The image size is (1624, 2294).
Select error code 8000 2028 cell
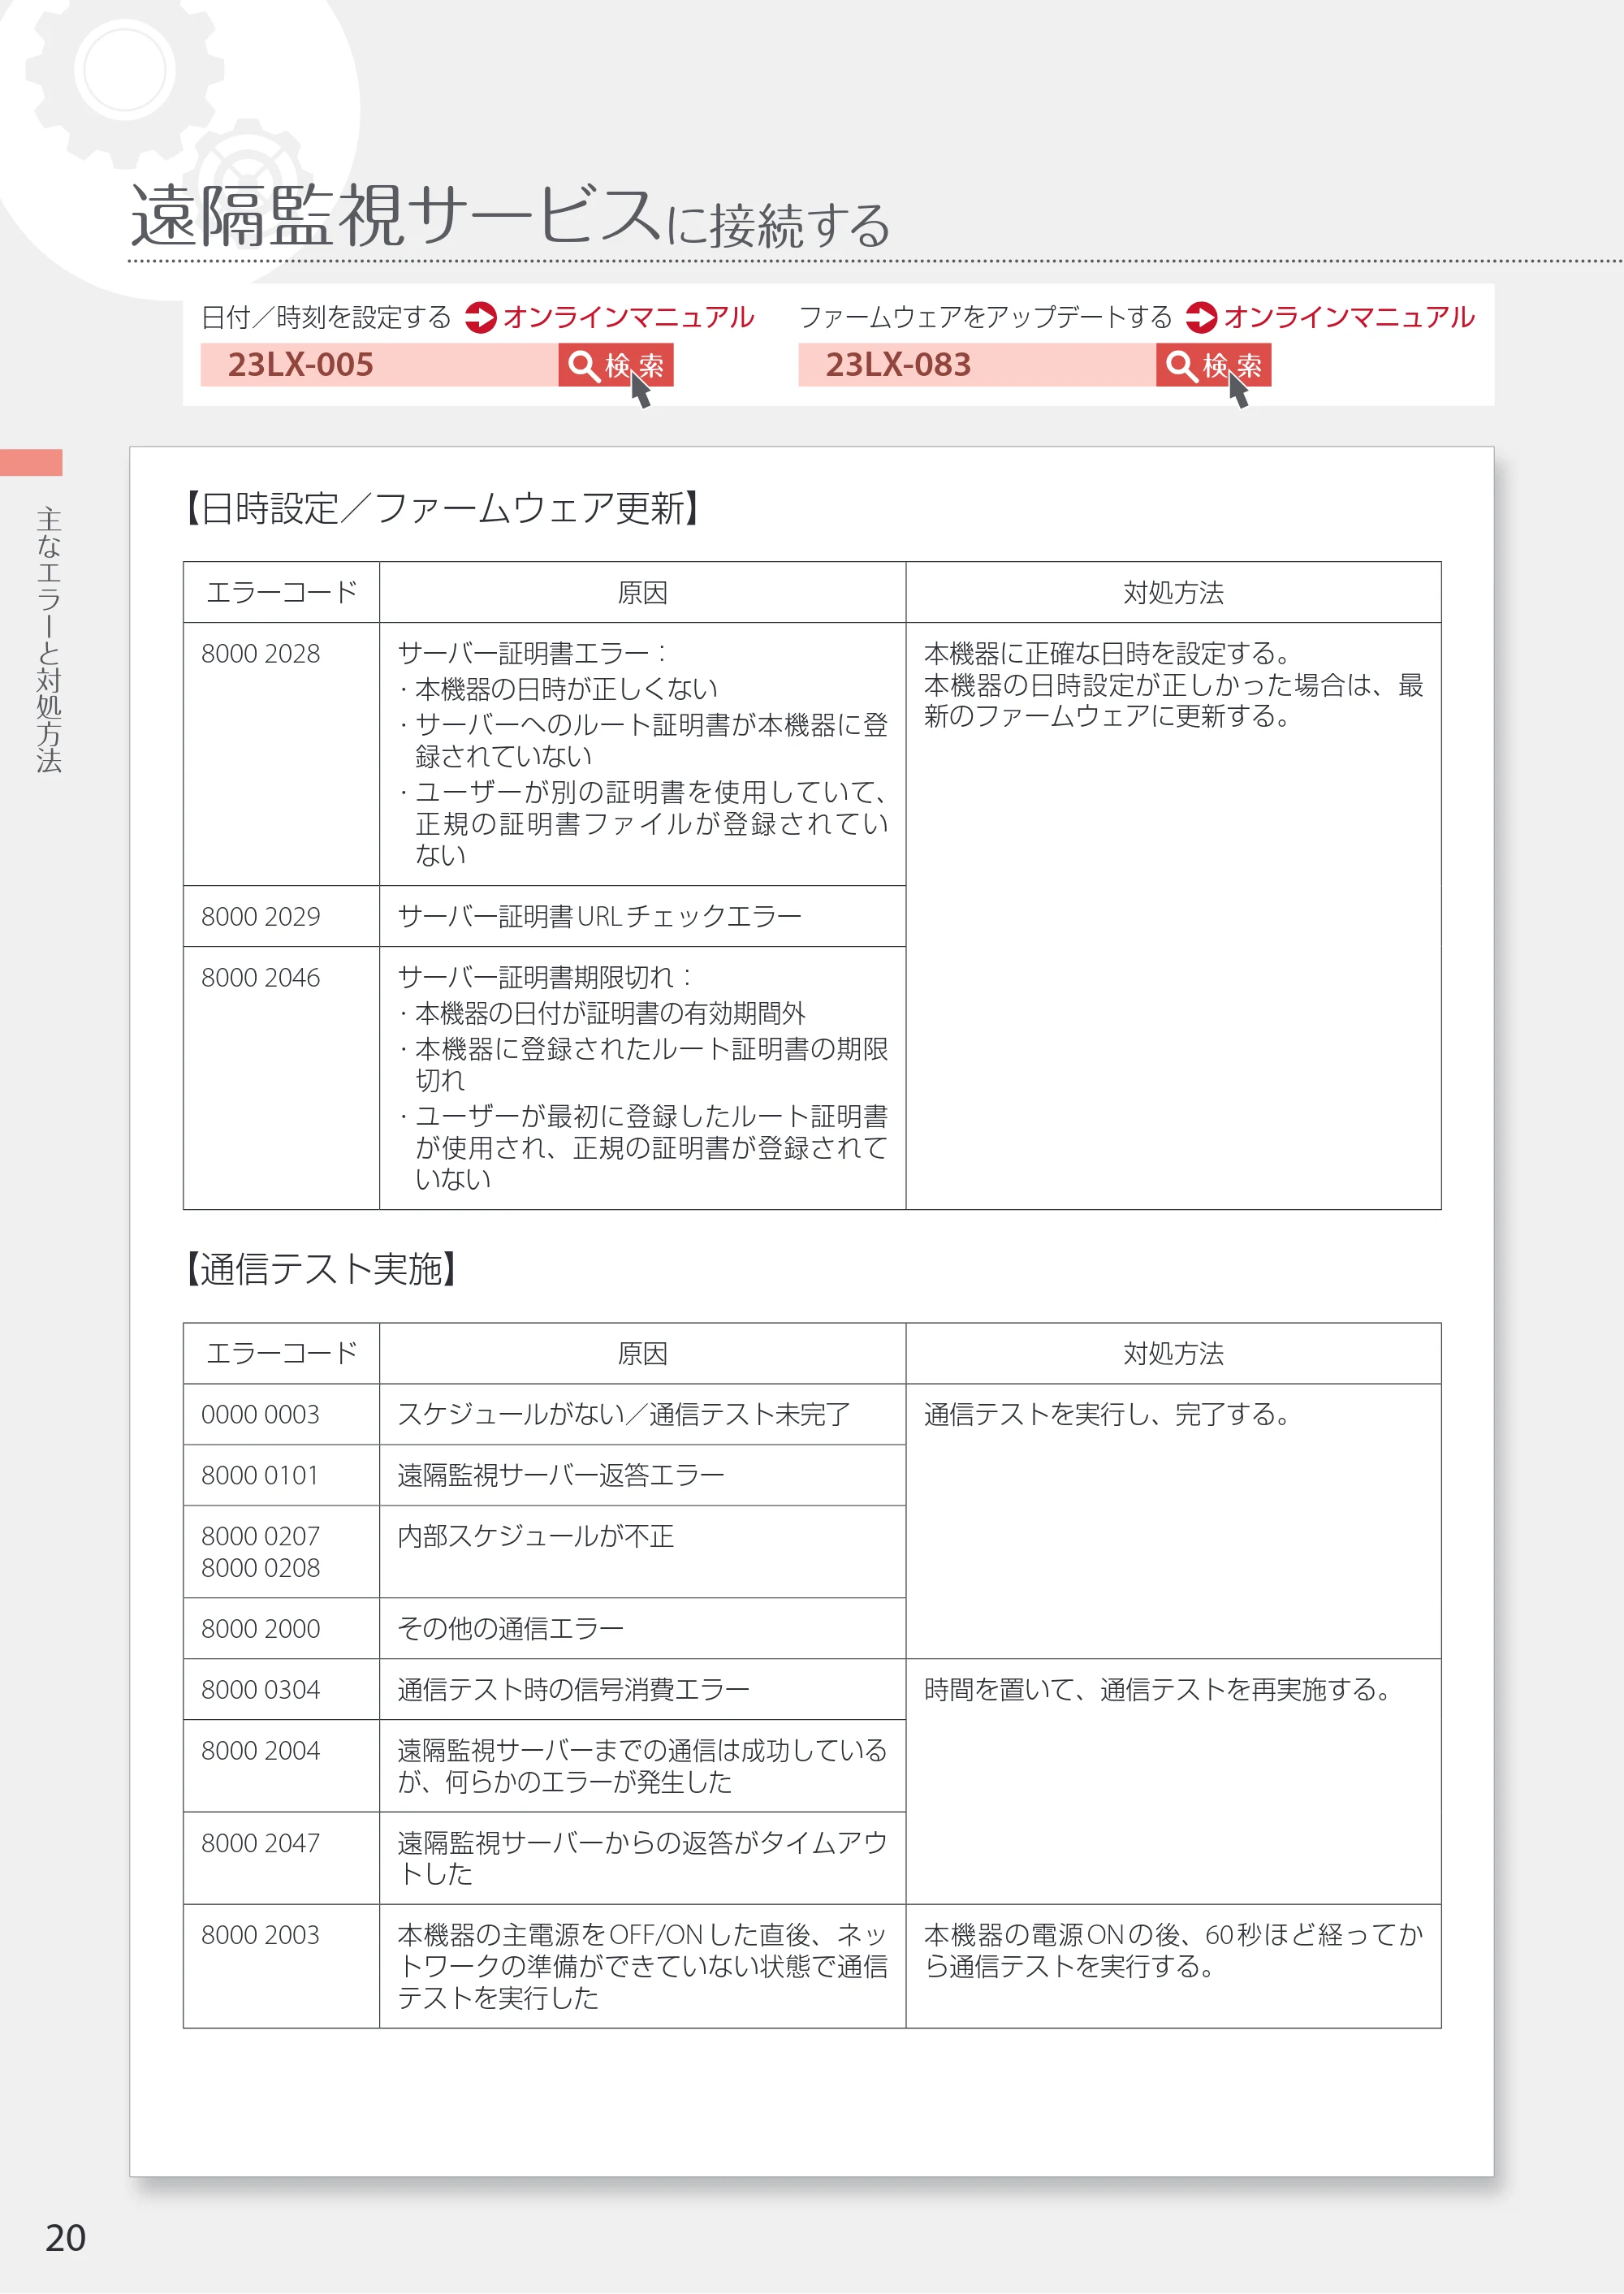coord(281,754)
